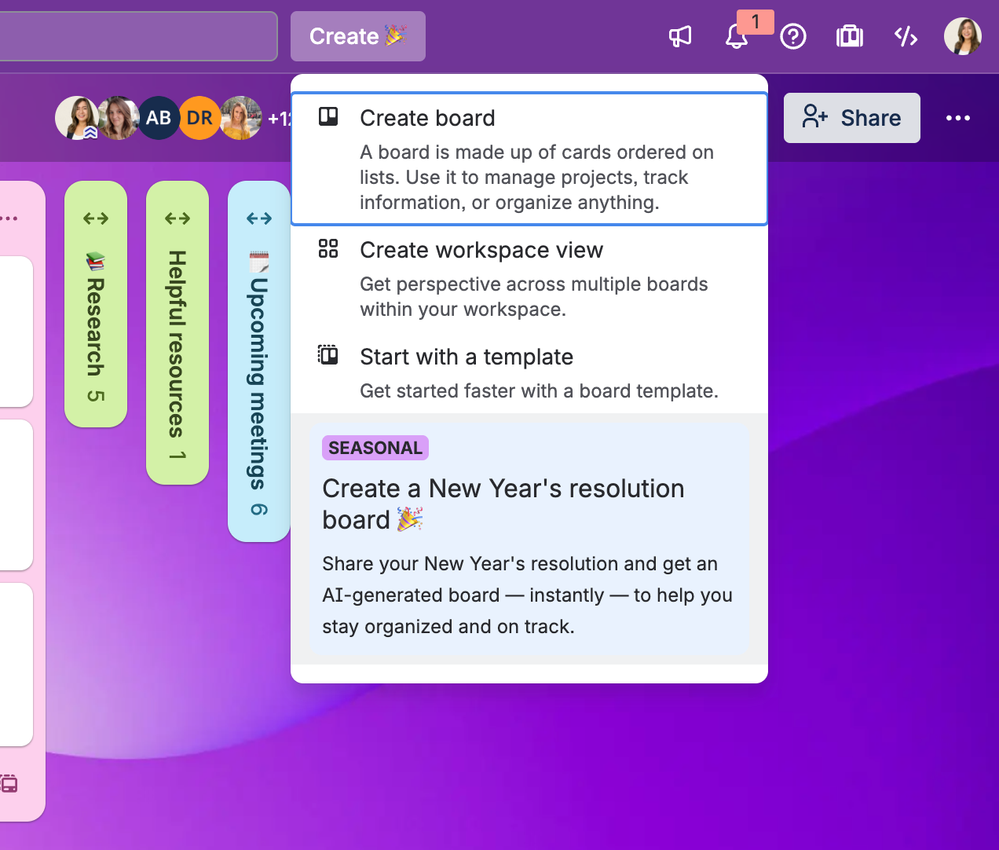Open DR member's avatar
The height and width of the screenshot is (850, 999).
(199, 118)
